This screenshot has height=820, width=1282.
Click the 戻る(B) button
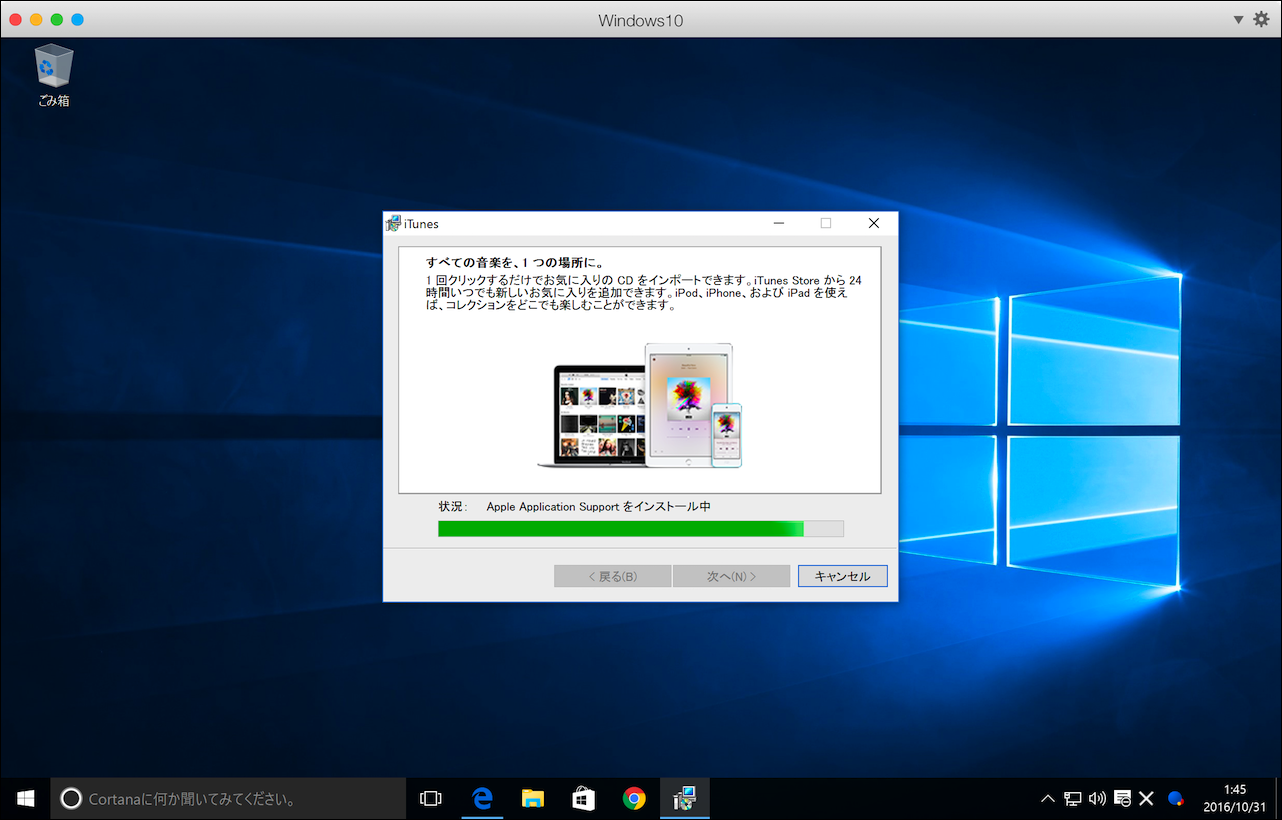[x=613, y=576]
